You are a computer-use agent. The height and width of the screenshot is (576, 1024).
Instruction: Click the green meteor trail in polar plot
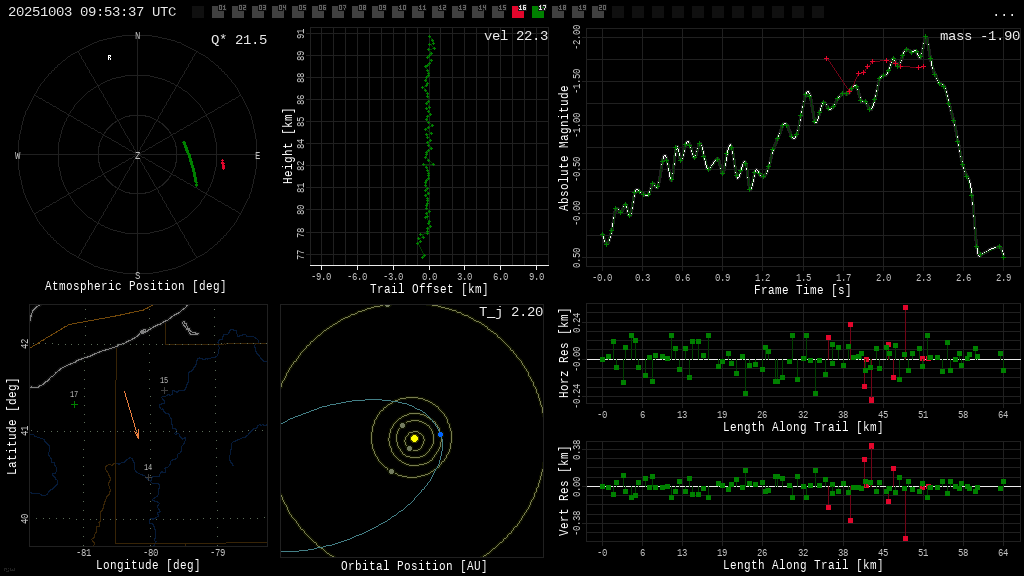[x=190, y=163]
